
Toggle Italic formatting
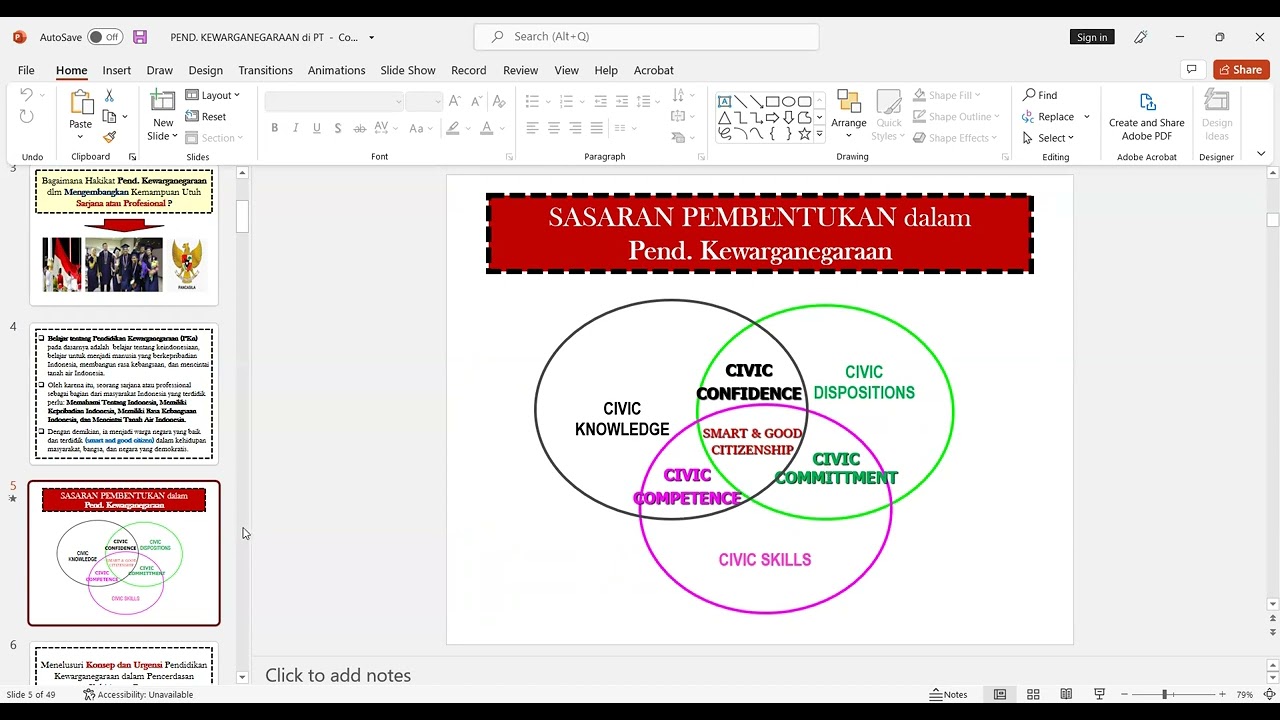[x=296, y=128]
